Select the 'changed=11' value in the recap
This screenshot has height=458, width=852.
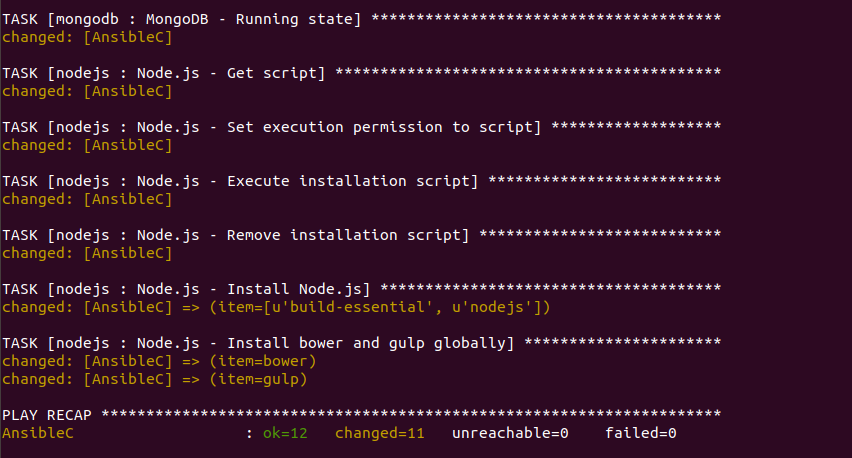click(379, 433)
